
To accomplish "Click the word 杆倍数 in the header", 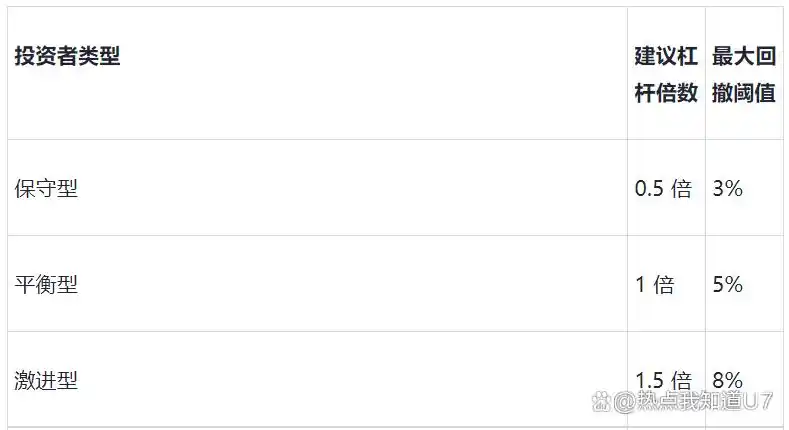I will [x=666, y=93].
